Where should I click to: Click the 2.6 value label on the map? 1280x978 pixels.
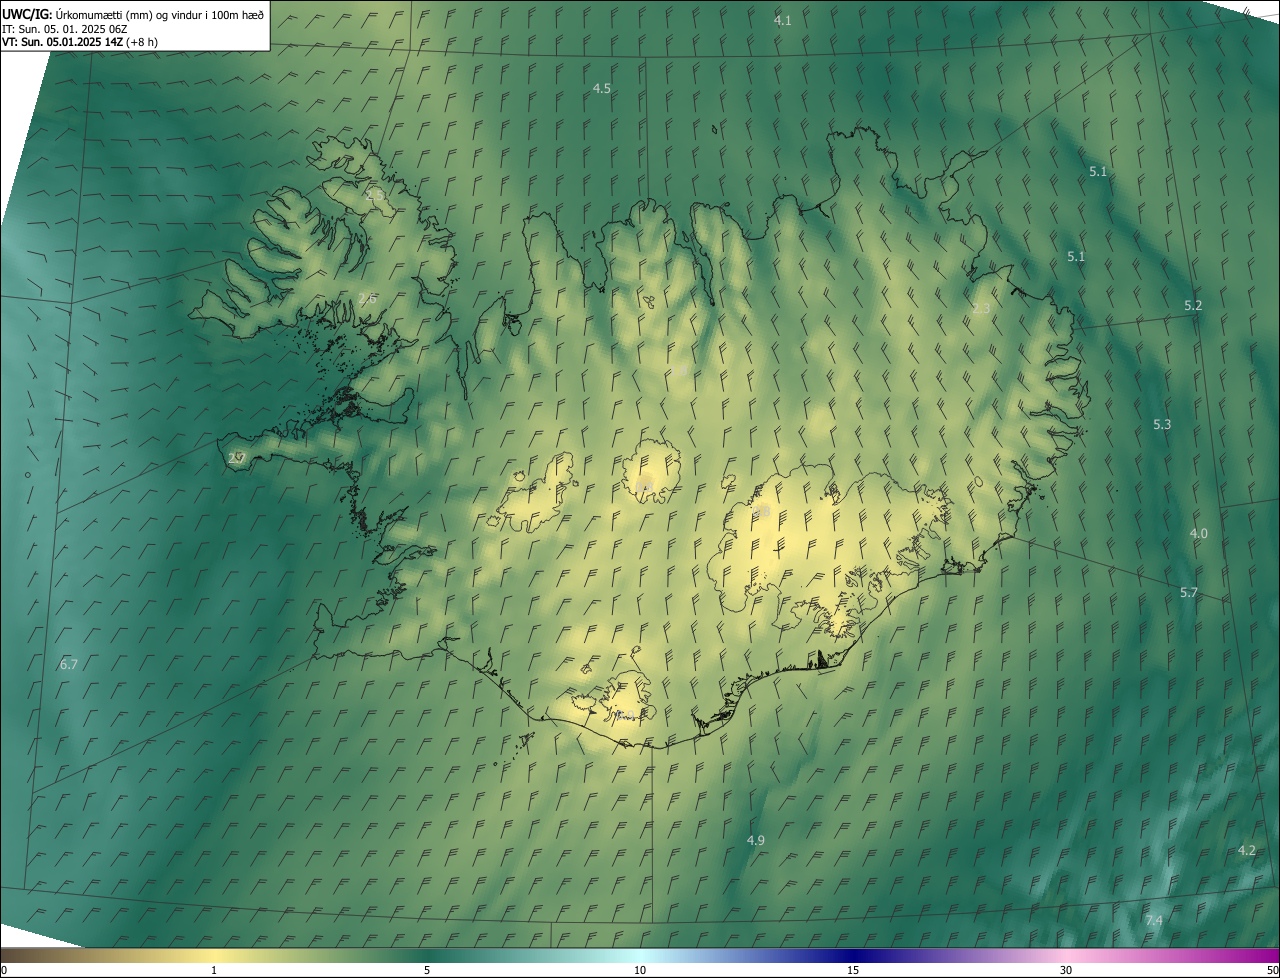367,298
